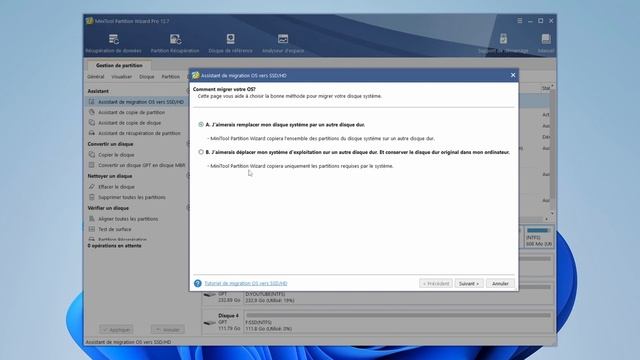Select 'Supprimer toutes les partitions'
This screenshot has height=360, width=640.
[132, 198]
